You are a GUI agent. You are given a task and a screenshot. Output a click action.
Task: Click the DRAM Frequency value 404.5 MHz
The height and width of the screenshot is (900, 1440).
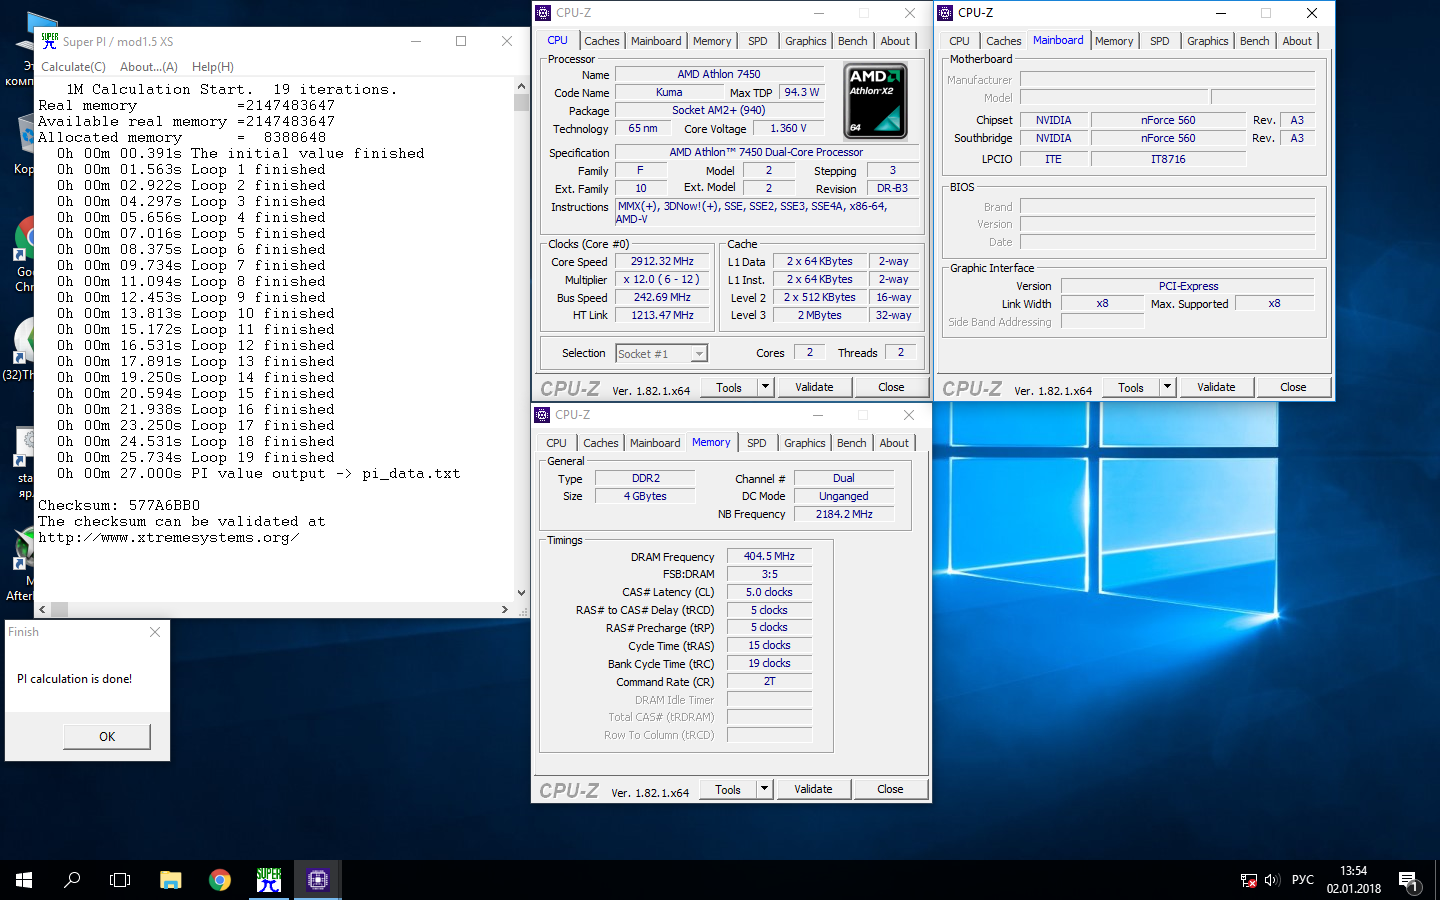click(x=769, y=556)
